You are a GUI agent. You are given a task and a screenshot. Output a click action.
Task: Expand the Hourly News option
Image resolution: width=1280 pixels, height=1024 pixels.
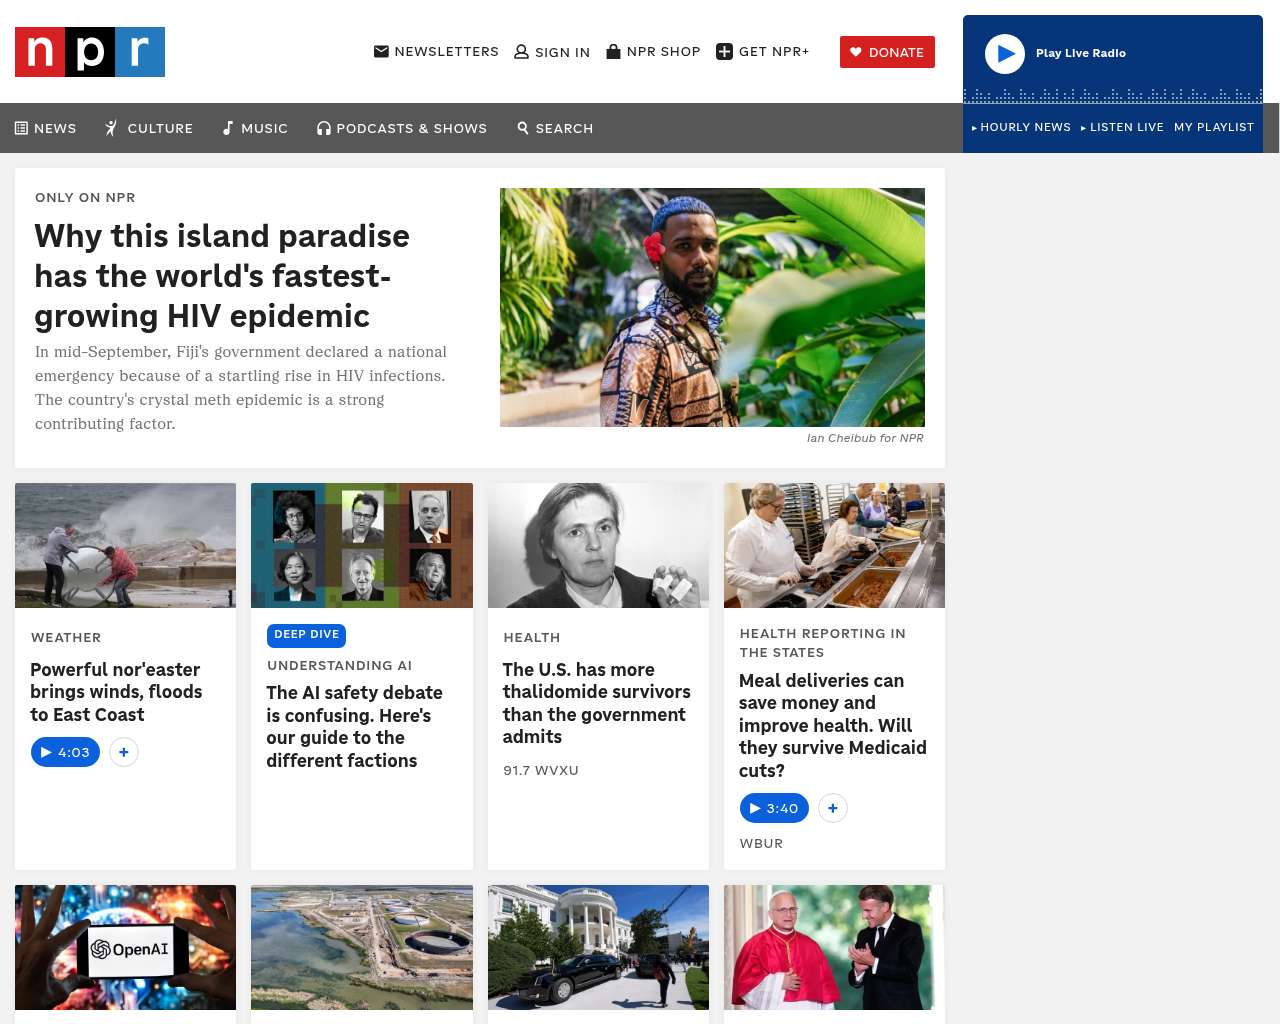pos(1021,127)
